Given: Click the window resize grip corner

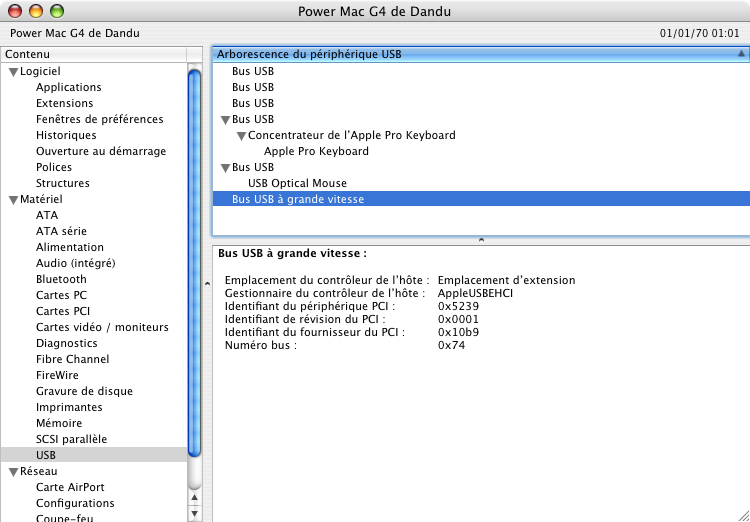Looking at the screenshot, I should point(742,514).
